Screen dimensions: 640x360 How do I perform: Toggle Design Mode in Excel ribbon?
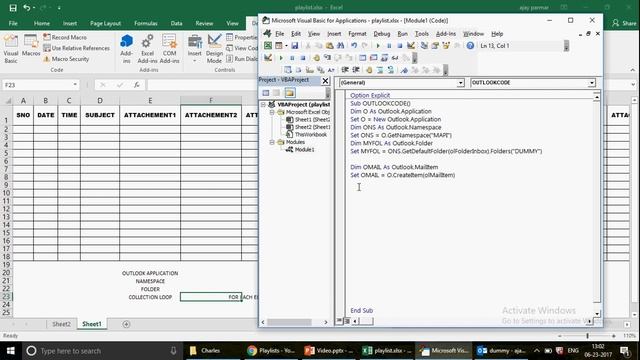(x=214, y=49)
